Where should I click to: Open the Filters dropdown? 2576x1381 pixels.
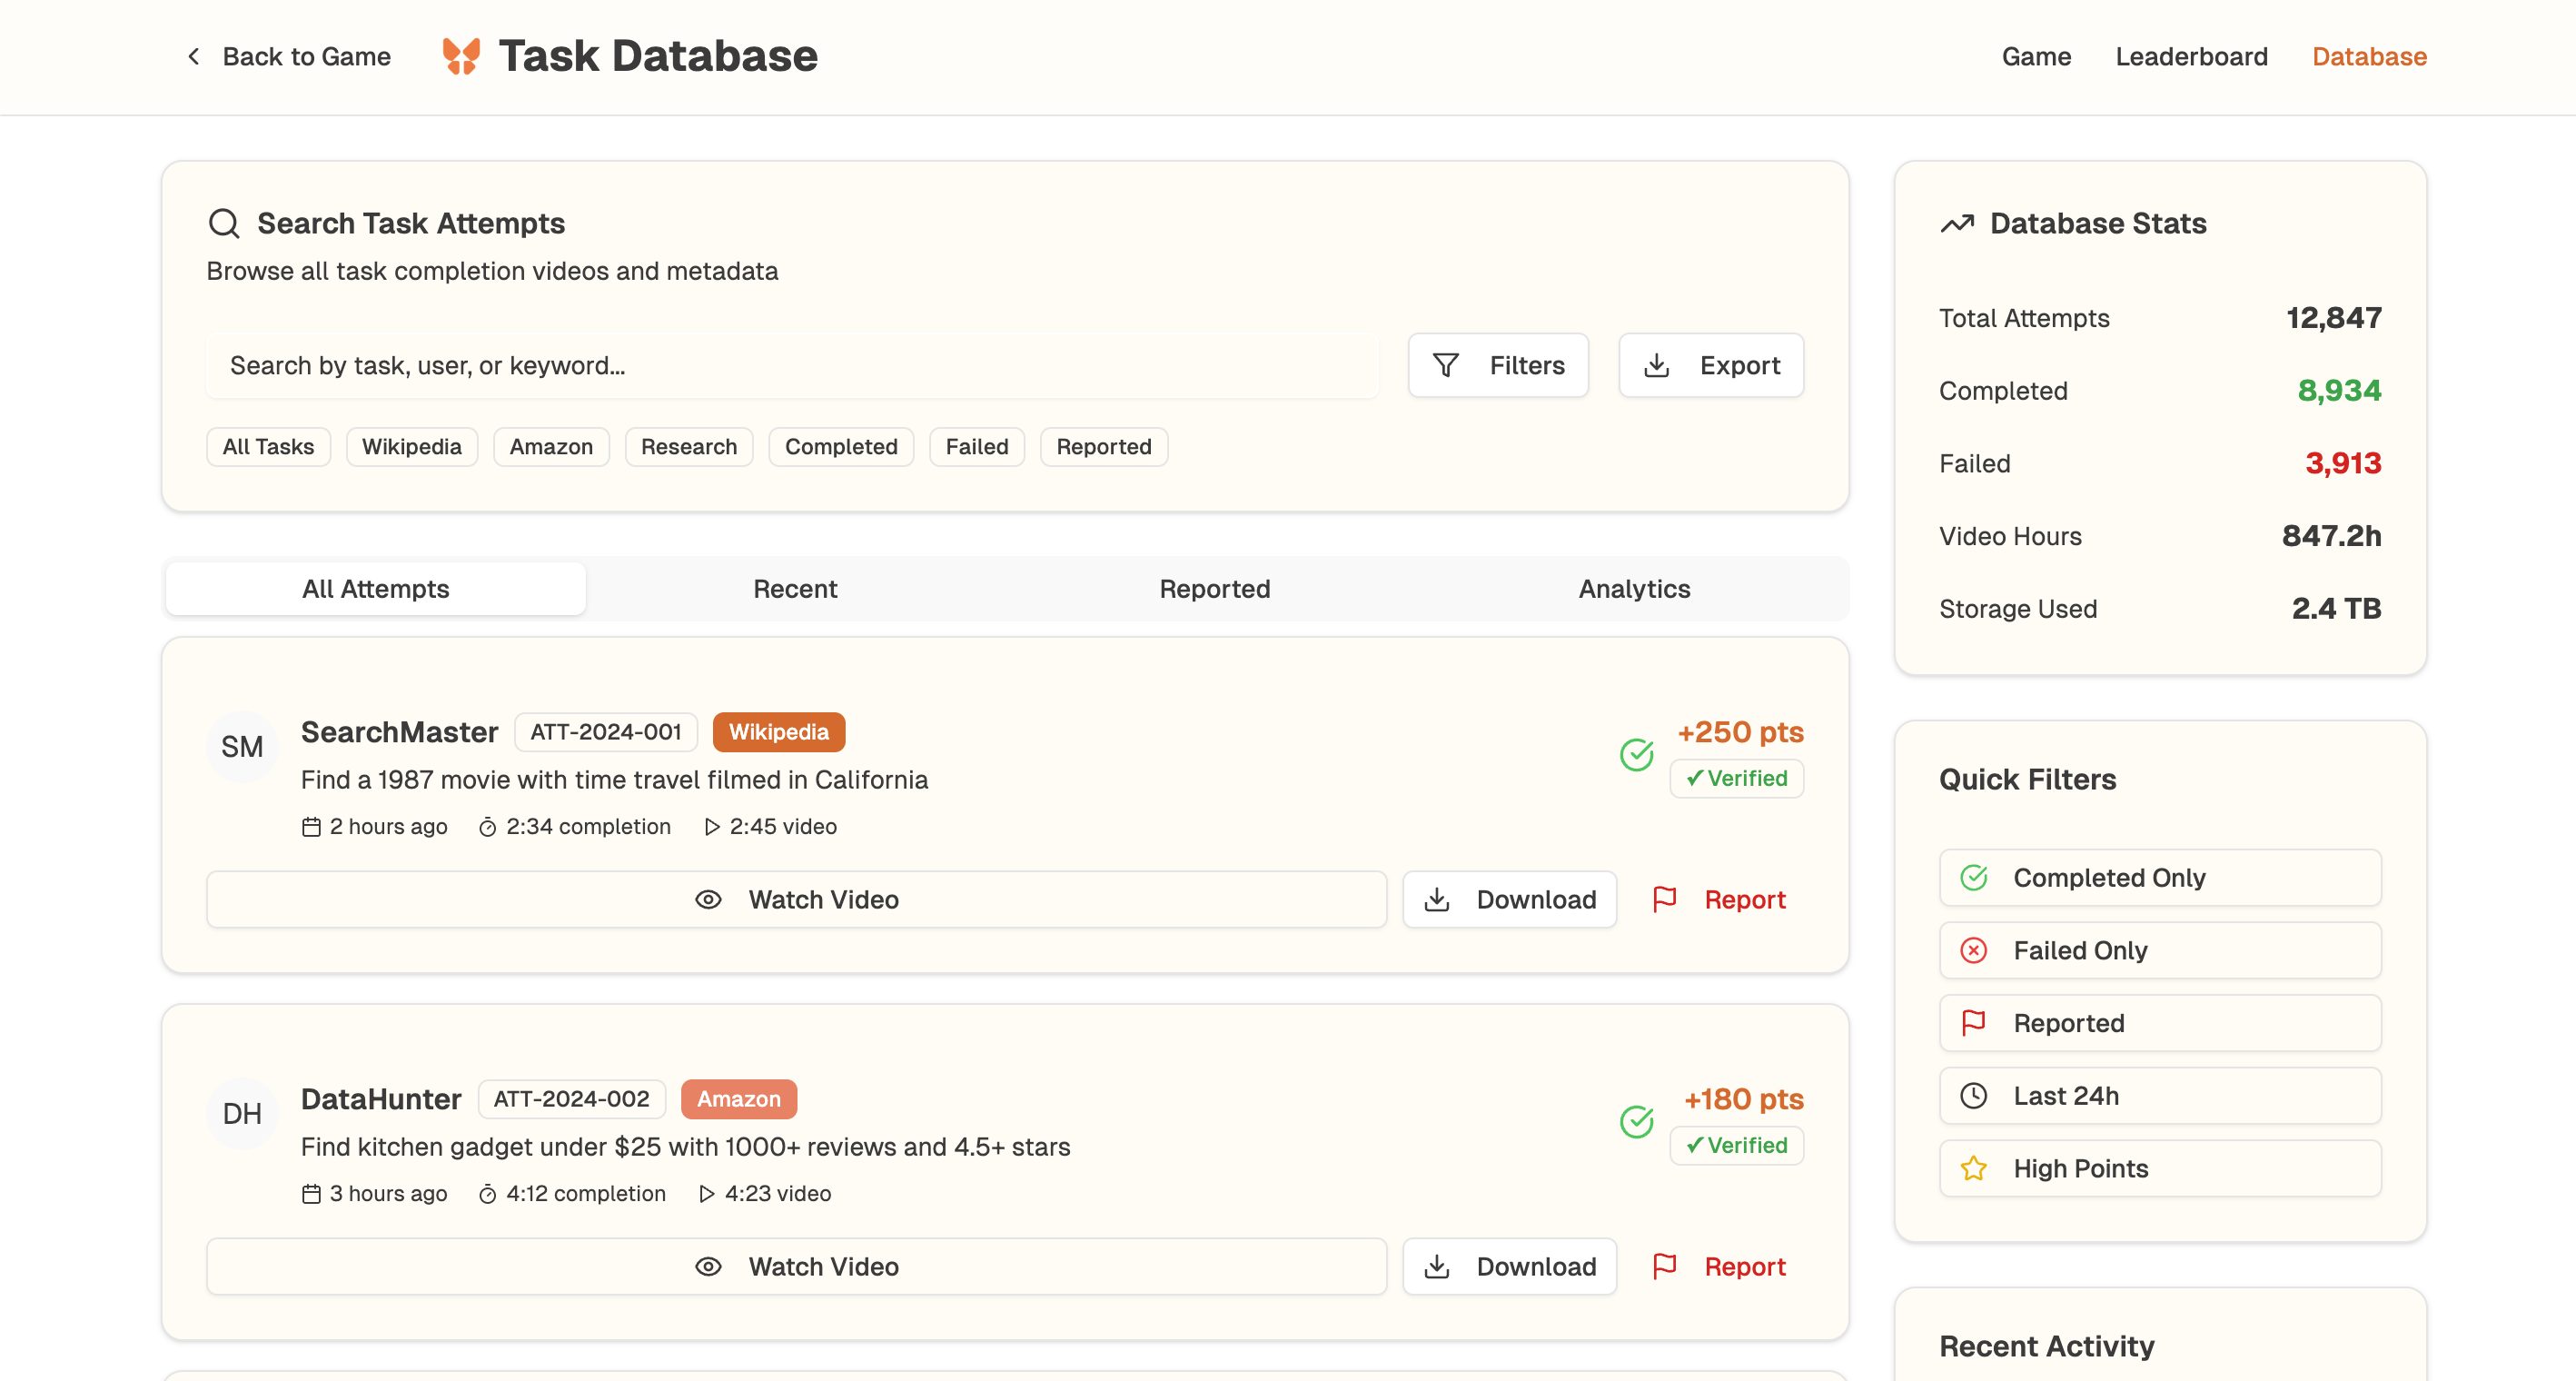pos(1497,365)
